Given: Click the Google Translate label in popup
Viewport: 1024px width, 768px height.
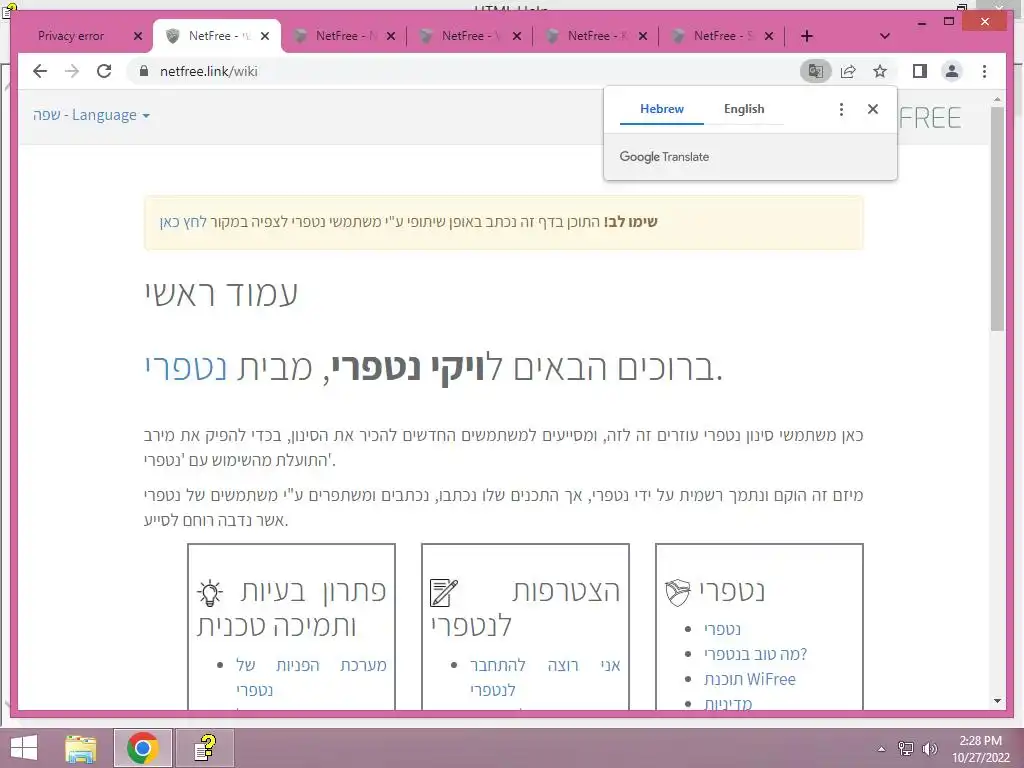Looking at the screenshot, I should point(664,157).
